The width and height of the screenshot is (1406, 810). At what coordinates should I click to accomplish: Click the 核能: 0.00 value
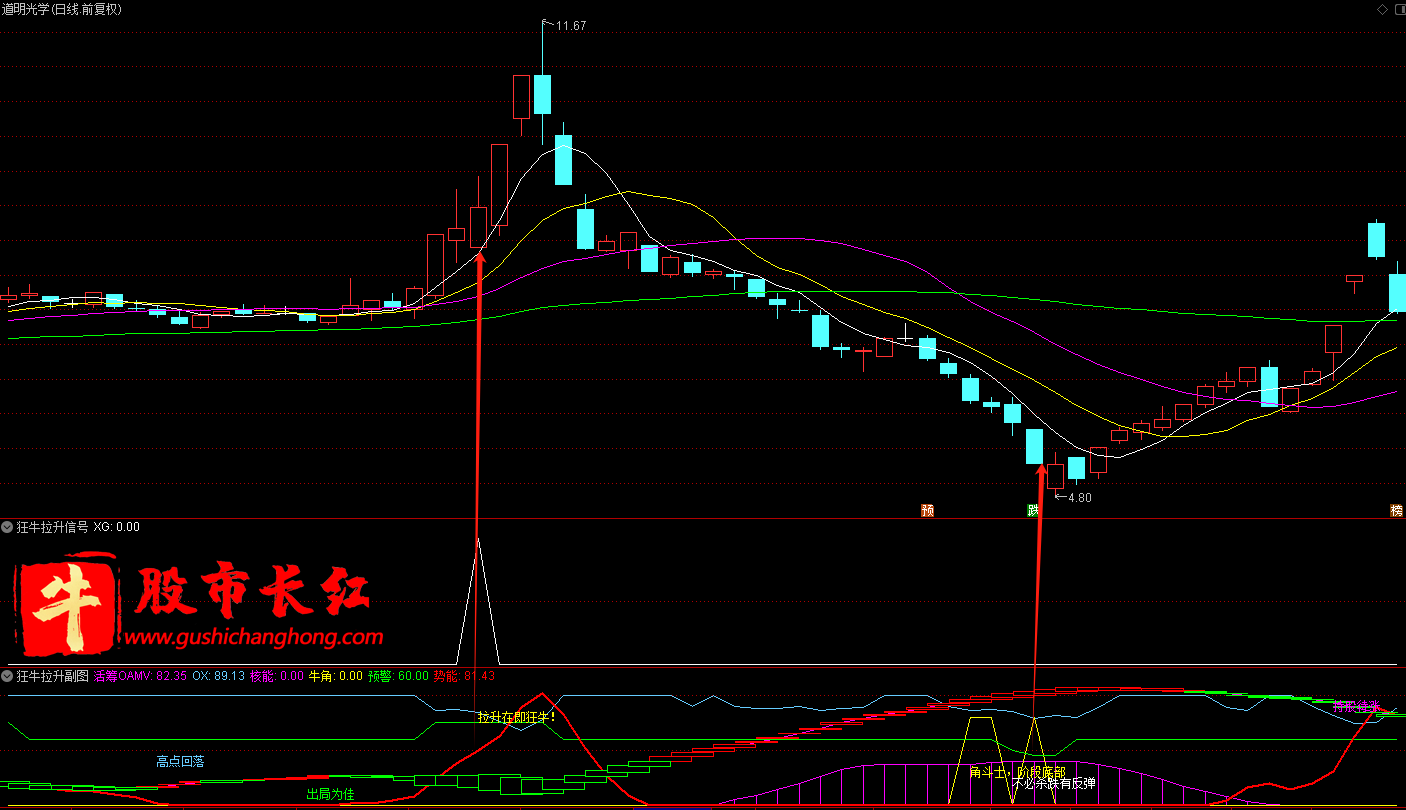point(277,676)
